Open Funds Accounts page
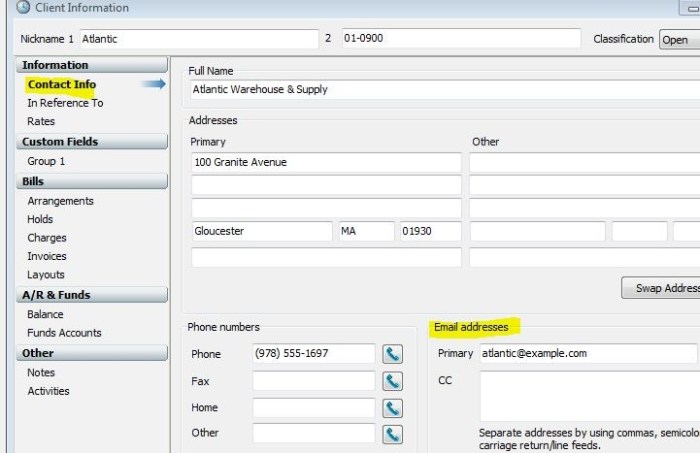 pos(64,333)
